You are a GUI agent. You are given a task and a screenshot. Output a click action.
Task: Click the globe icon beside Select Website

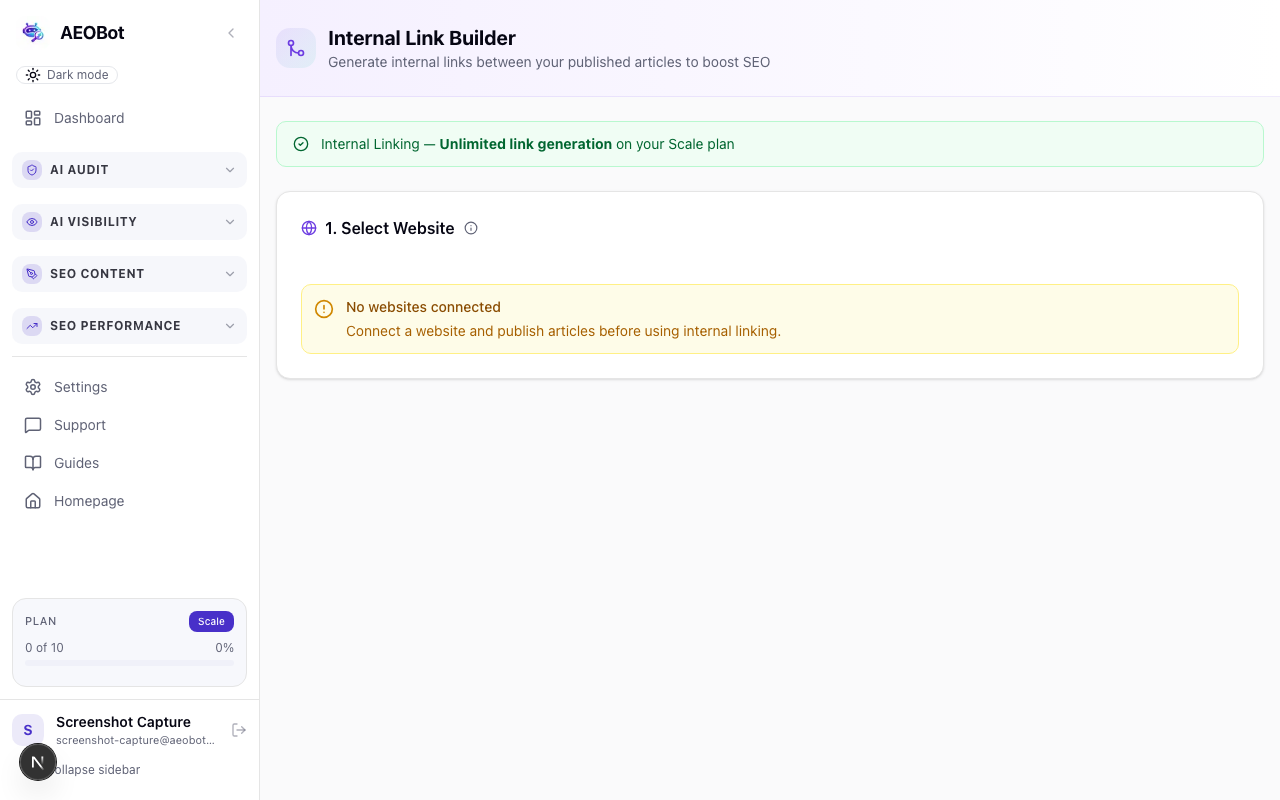click(x=309, y=228)
